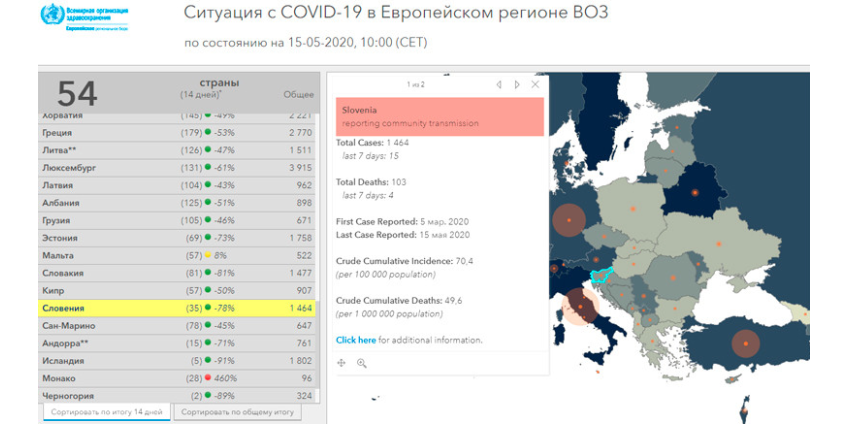848x424 pixels.
Task: Click the case circle over Germany
Action: tap(569, 220)
